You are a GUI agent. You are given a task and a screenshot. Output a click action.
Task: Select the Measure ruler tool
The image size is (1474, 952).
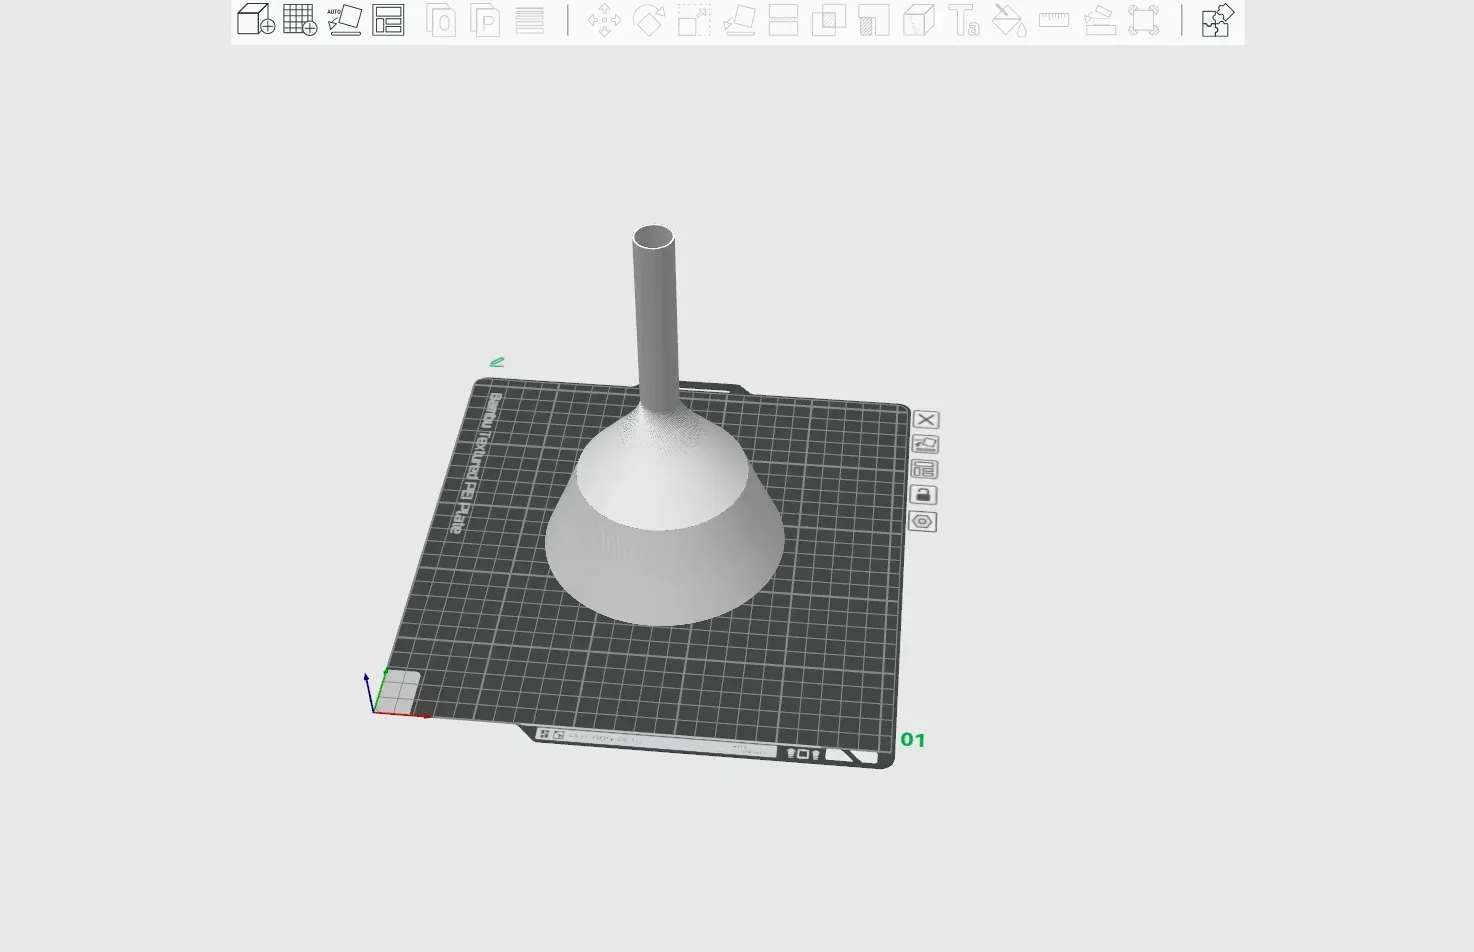coord(1054,20)
